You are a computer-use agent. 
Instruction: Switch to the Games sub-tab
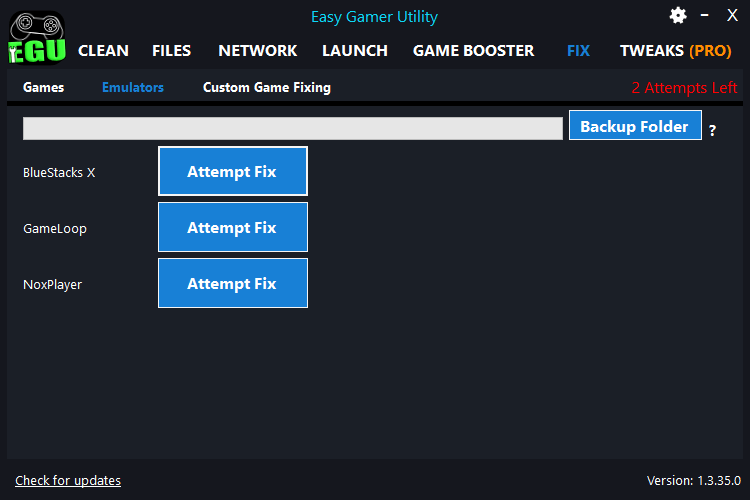tap(44, 88)
